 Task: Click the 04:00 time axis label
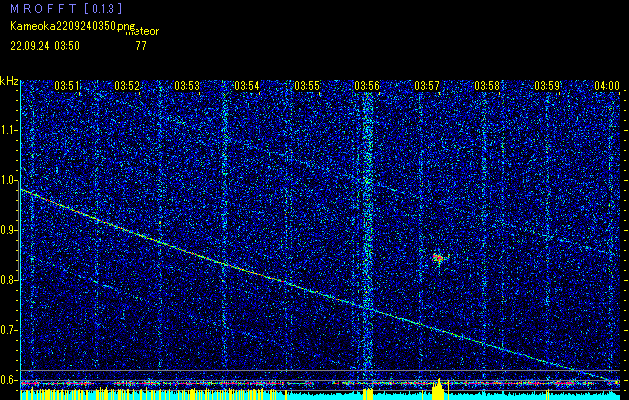[x=607, y=85]
